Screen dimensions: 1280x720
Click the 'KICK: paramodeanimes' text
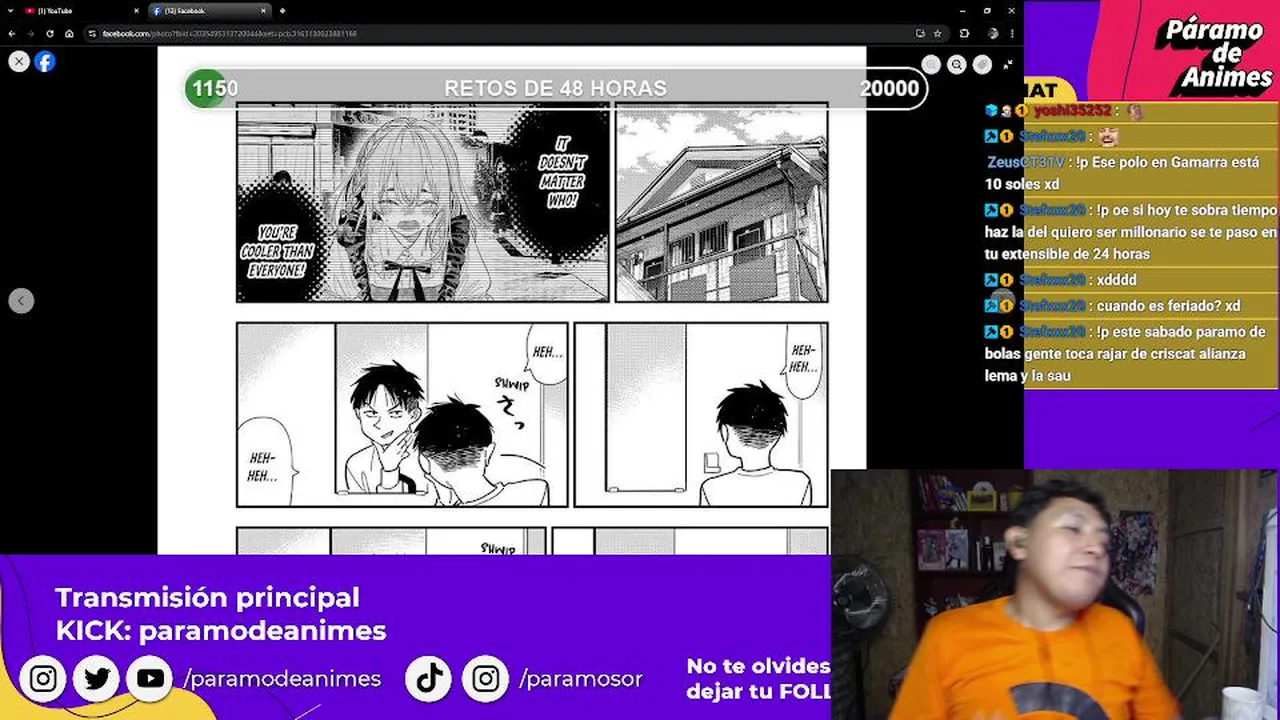(220, 631)
